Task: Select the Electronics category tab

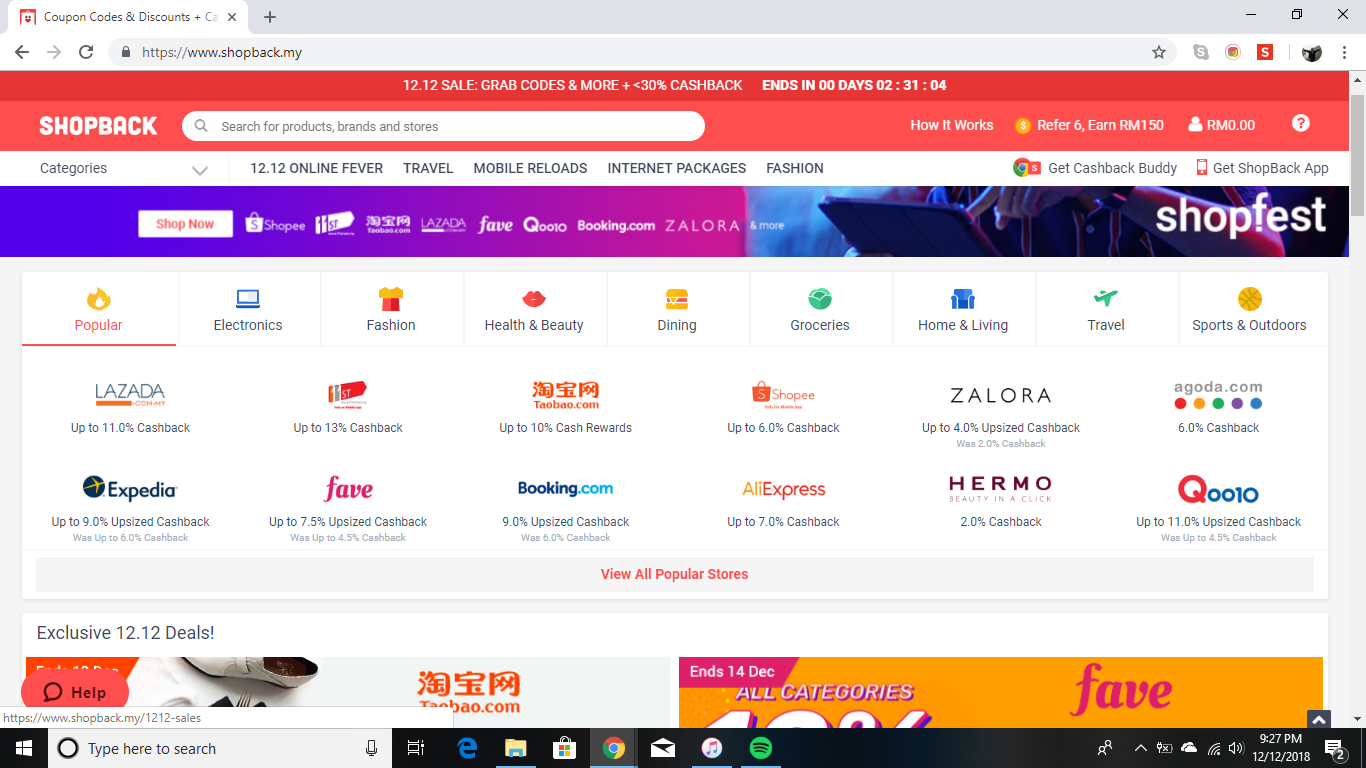Action: click(248, 310)
